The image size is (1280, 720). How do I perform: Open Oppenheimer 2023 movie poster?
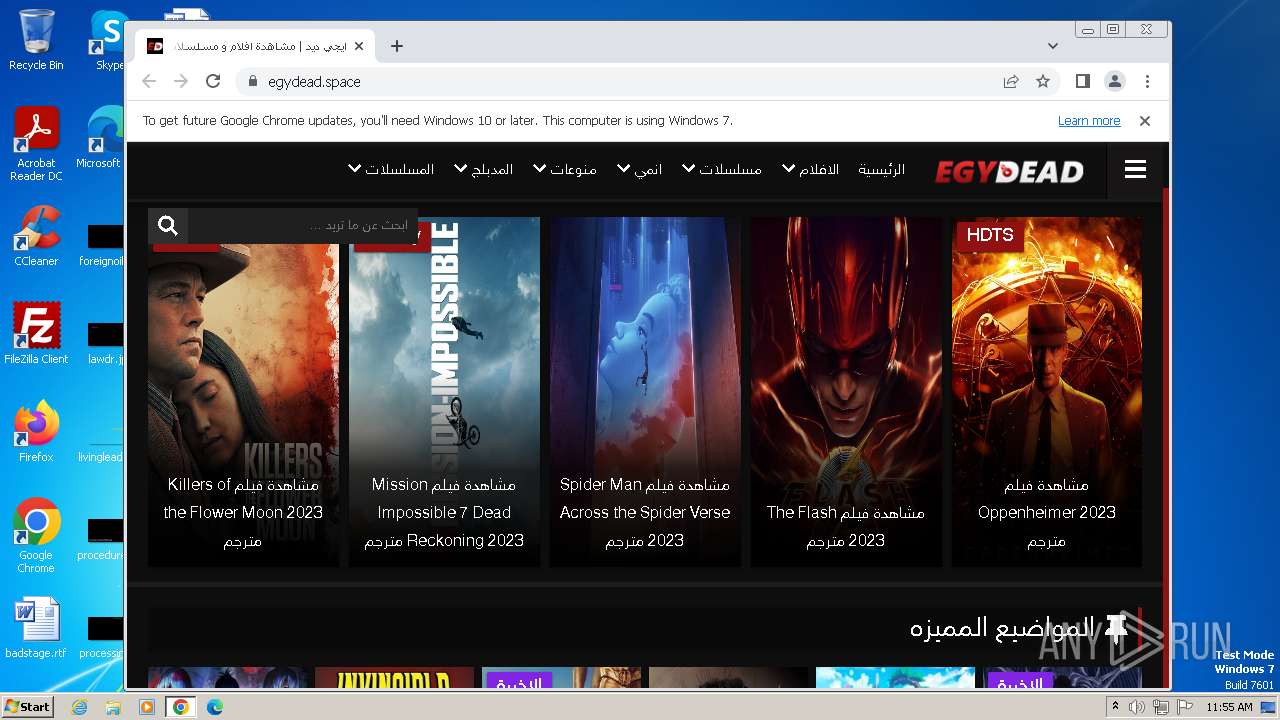tap(1046, 392)
